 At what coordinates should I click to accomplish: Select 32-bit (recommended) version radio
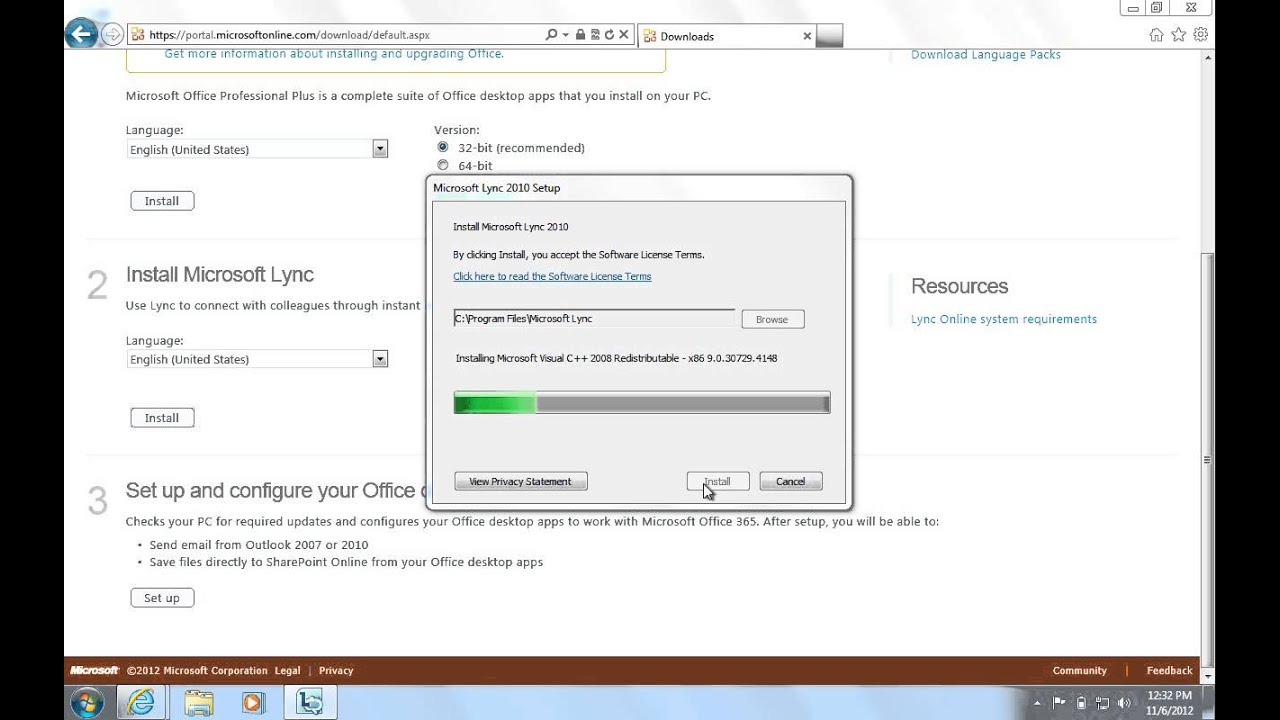443,147
